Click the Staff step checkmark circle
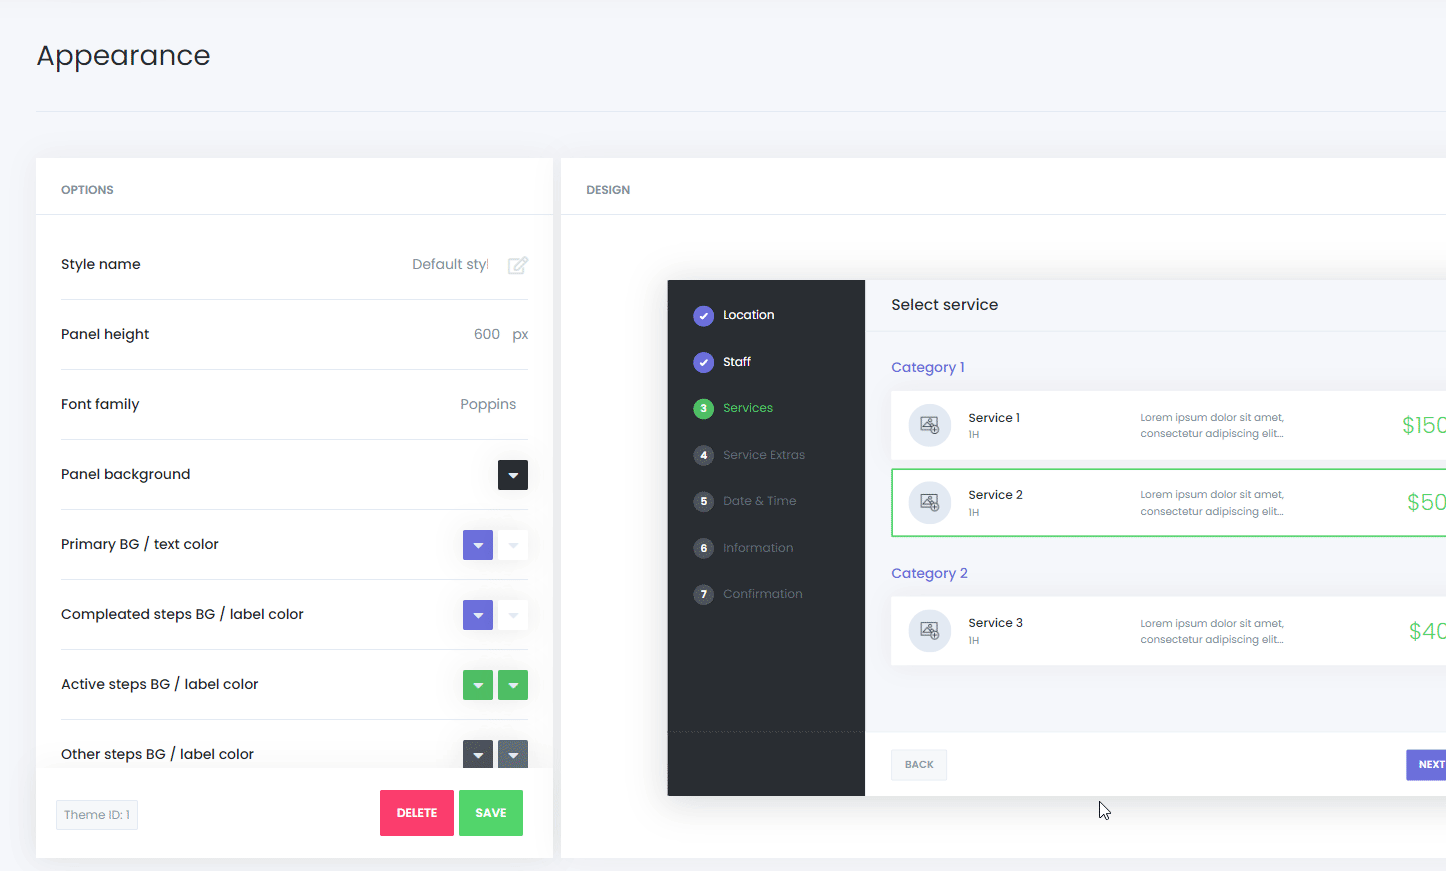Screen dimensions: 1446x871 [704, 362]
